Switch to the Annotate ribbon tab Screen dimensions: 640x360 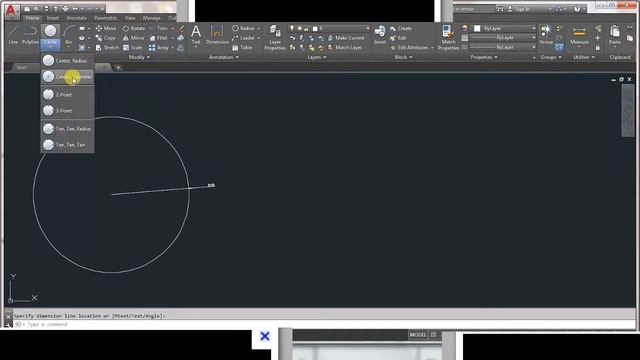tap(76, 18)
